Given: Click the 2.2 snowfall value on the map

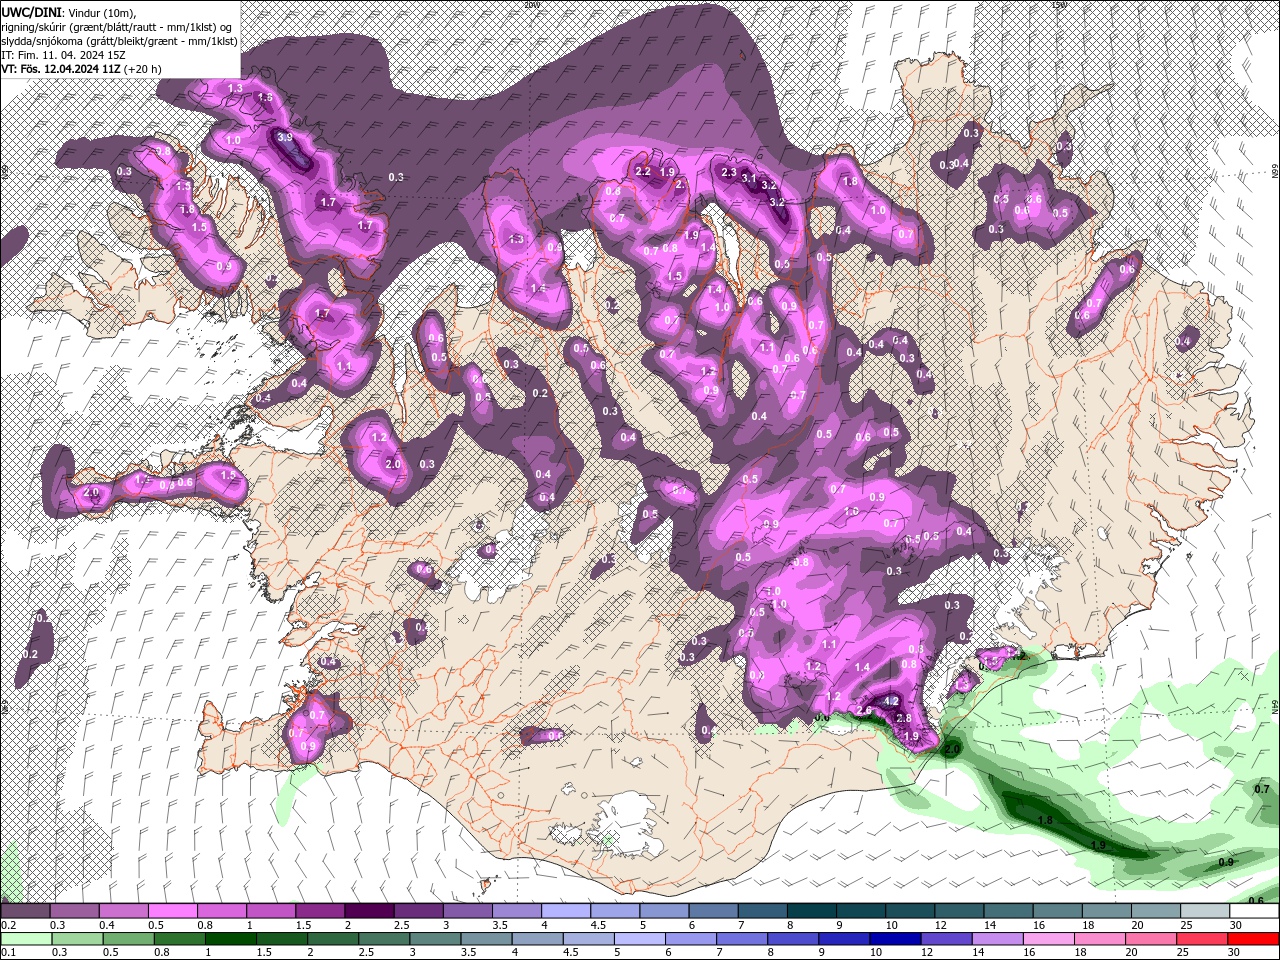Looking at the screenshot, I should [x=643, y=172].
